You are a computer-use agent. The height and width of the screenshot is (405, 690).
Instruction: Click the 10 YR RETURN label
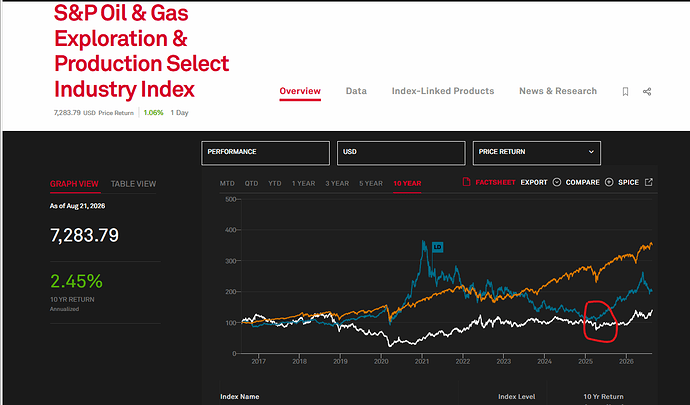pyautogui.click(x=72, y=299)
